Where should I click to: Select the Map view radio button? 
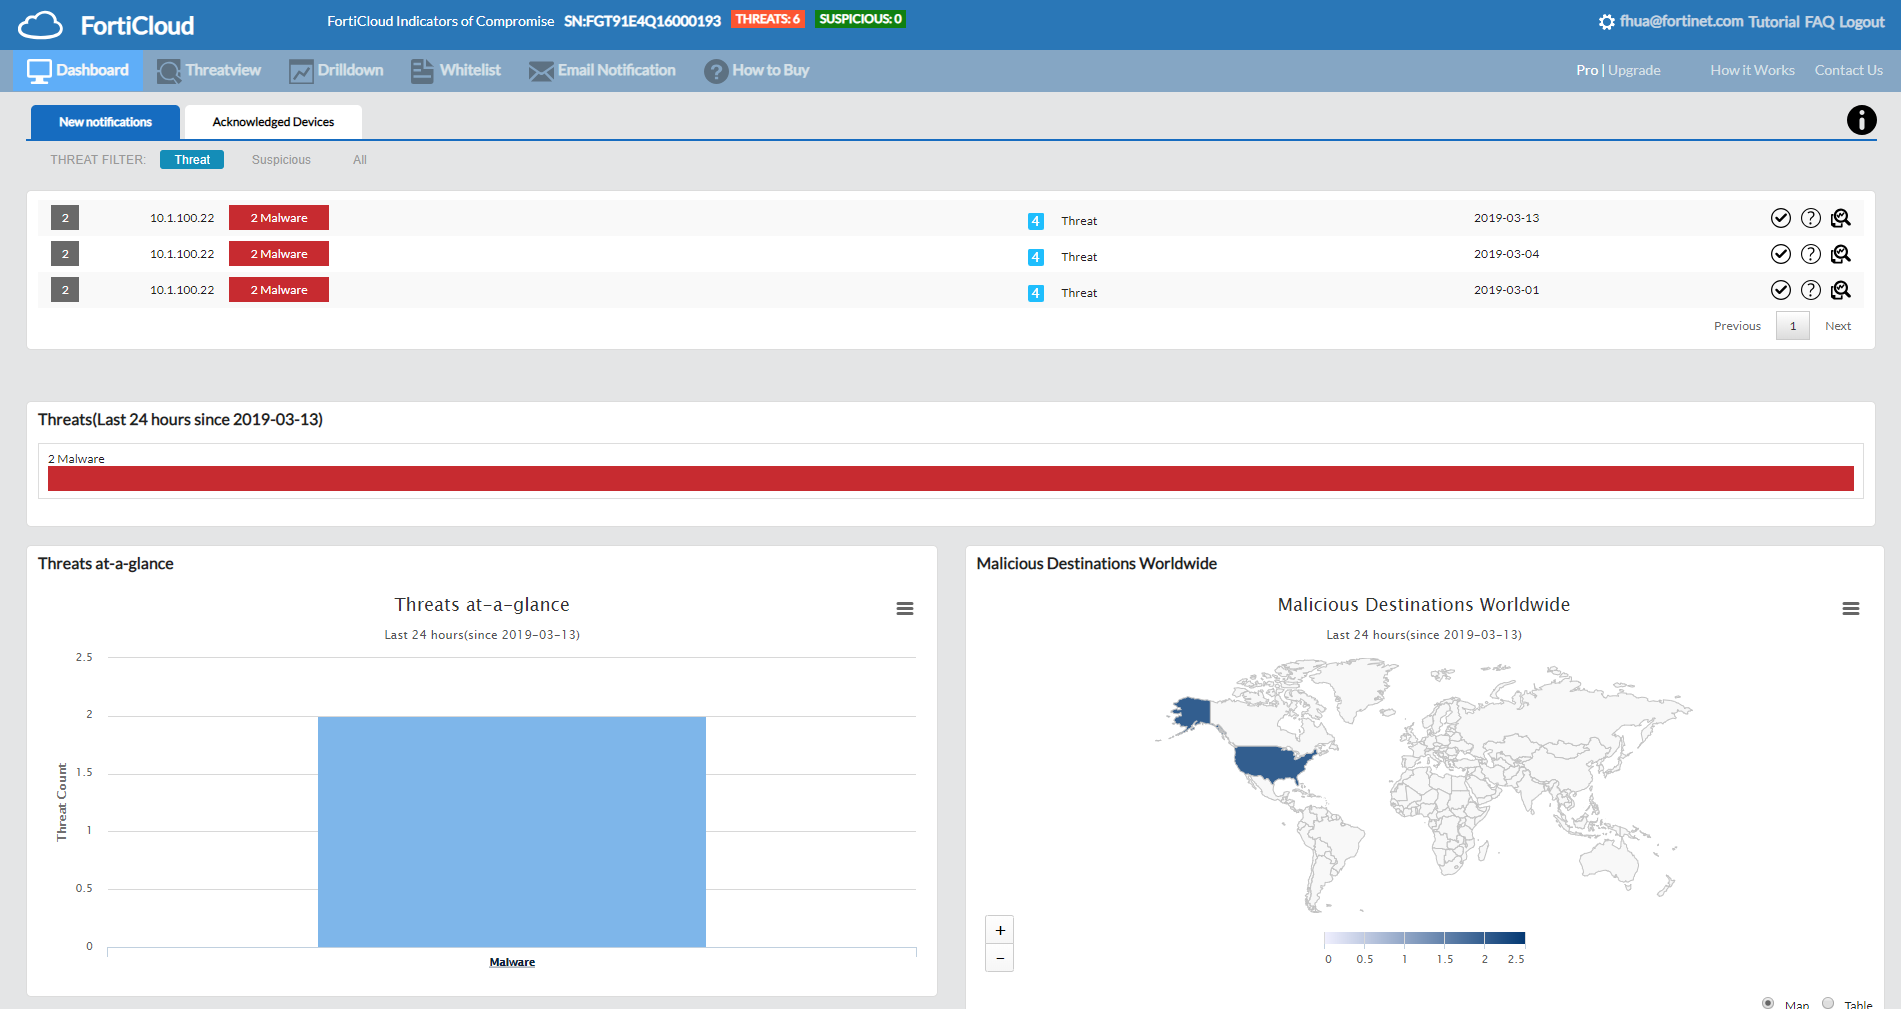point(1768,1003)
